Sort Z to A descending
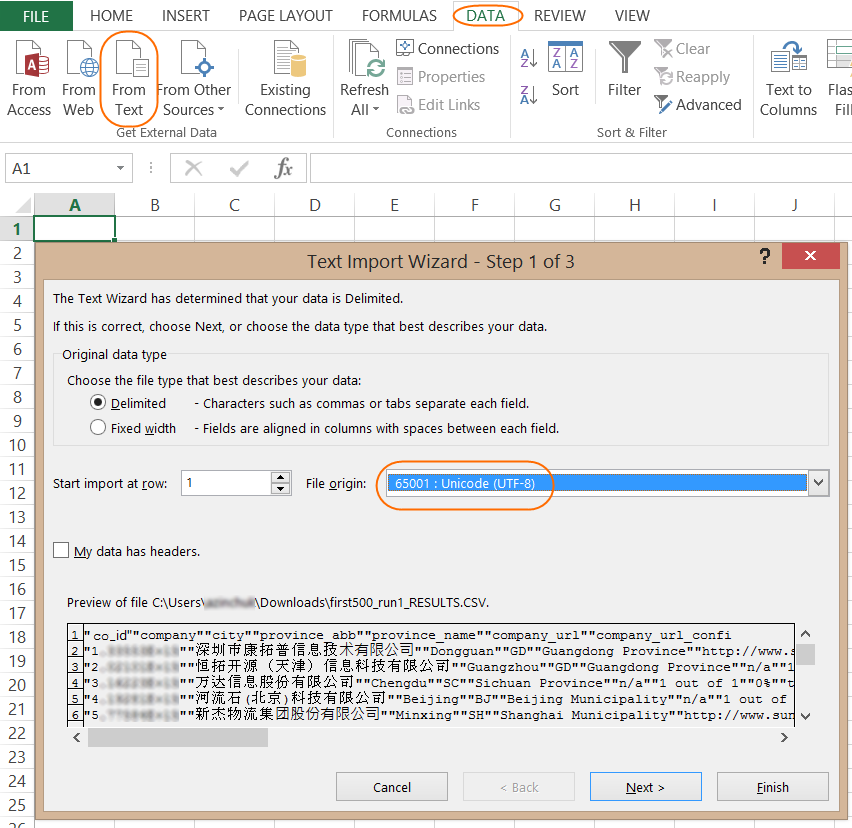The height and width of the screenshot is (828, 852). click(x=529, y=95)
